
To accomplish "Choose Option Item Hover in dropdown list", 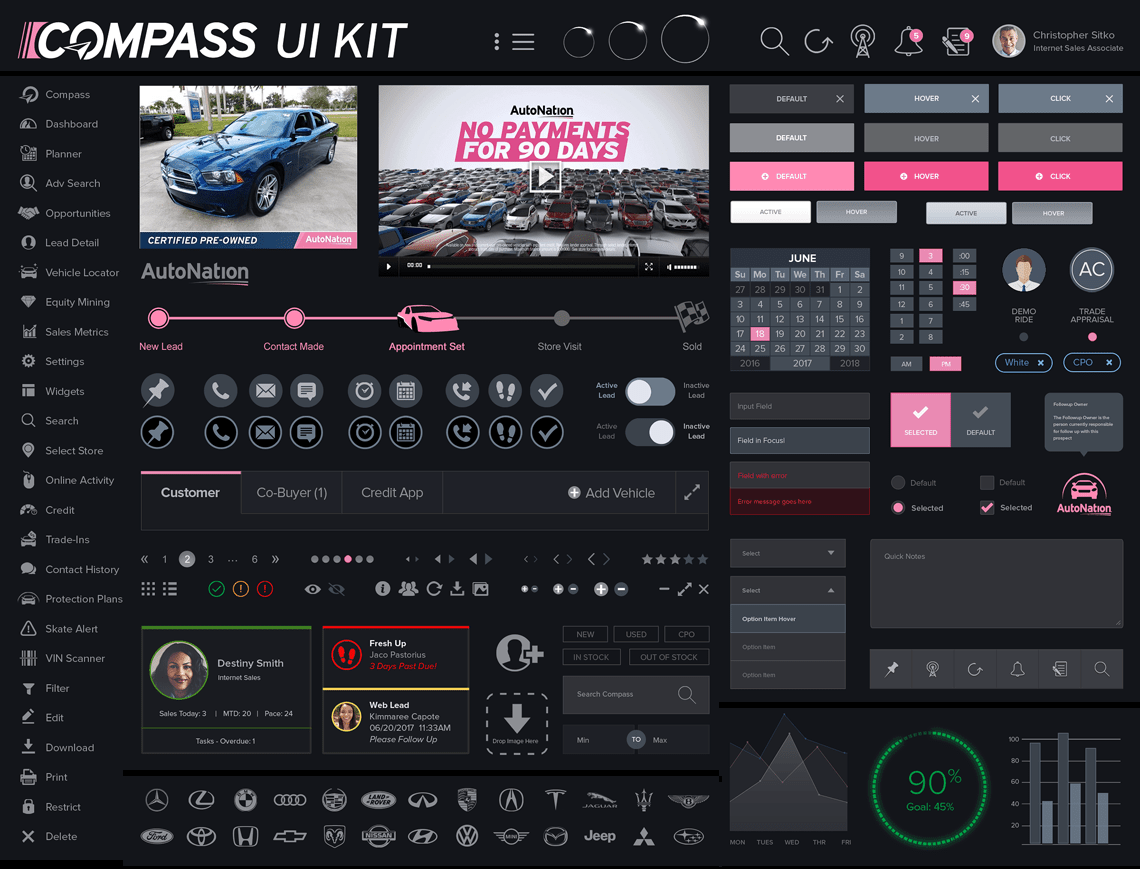I will (787, 619).
